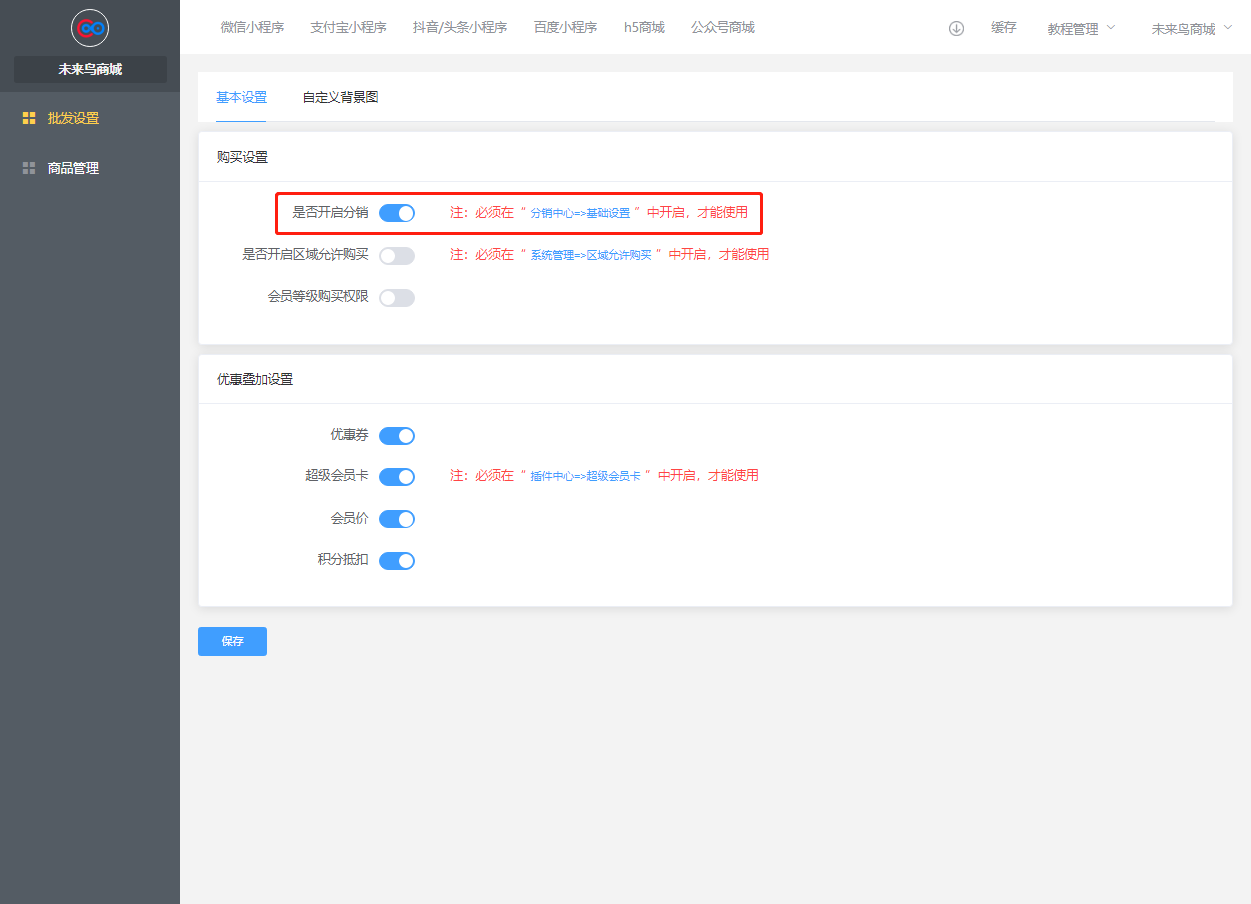The height and width of the screenshot is (904, 1251).
Task: Disable the 优惠券 stacking switch
Action: (397, 436)
